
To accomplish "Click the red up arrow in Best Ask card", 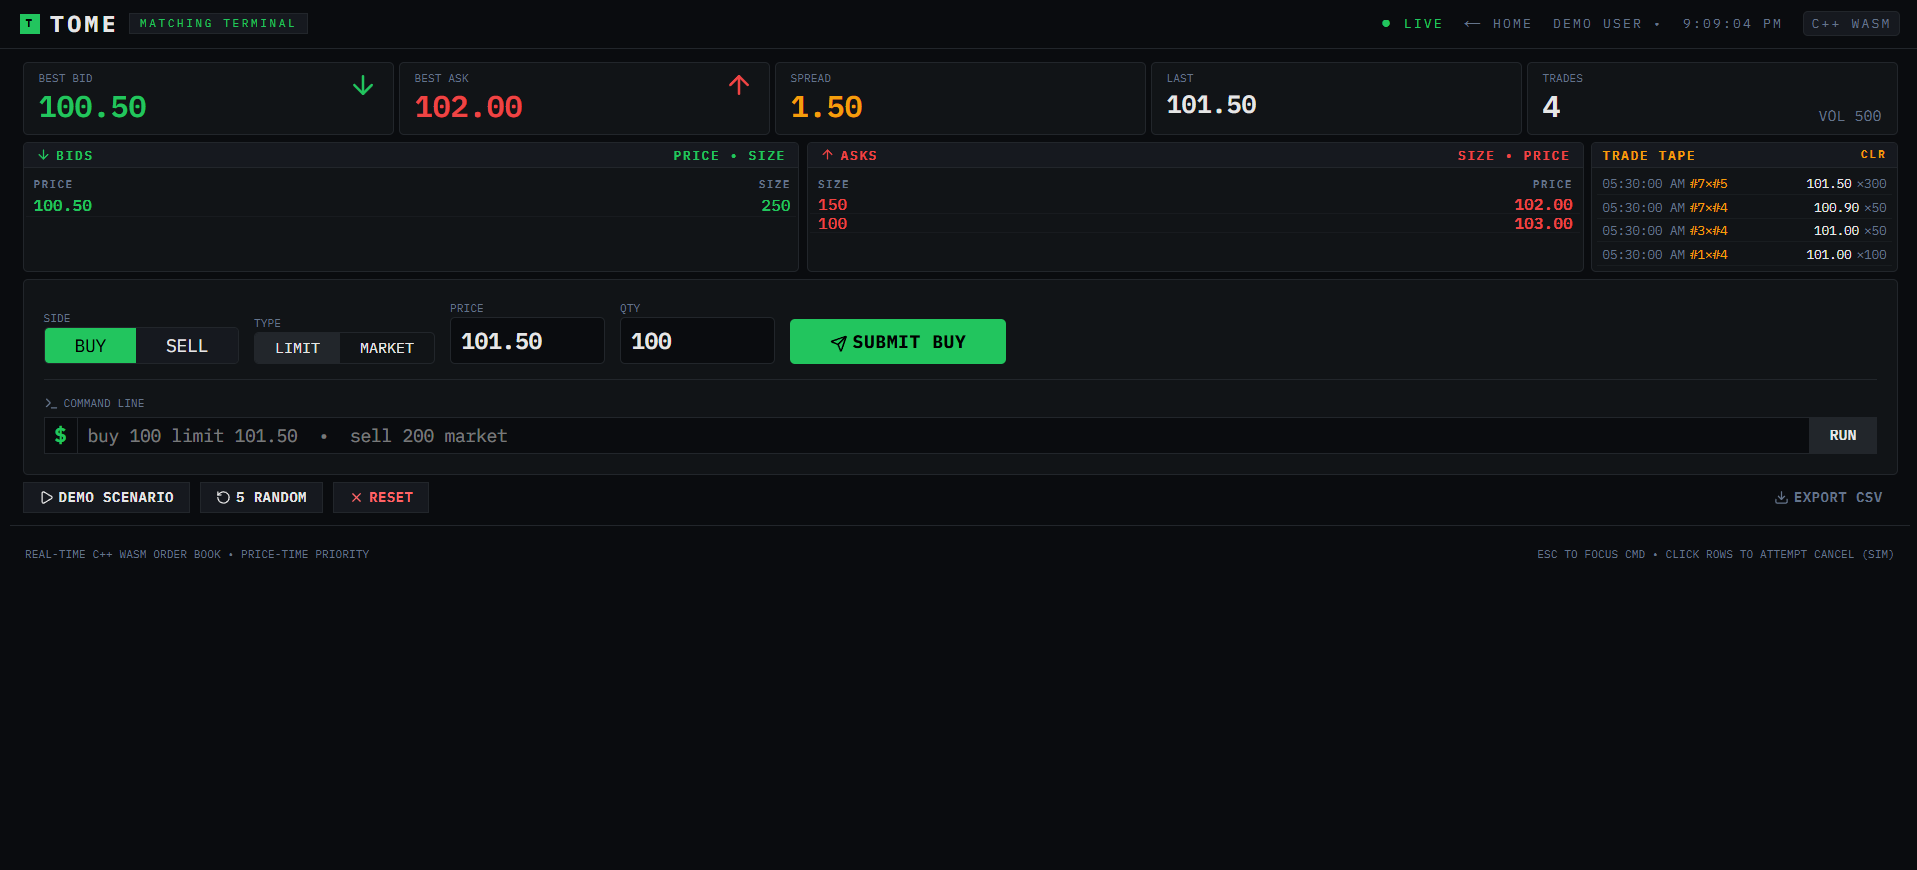I will pyautogui.click(x=739, y=86).
